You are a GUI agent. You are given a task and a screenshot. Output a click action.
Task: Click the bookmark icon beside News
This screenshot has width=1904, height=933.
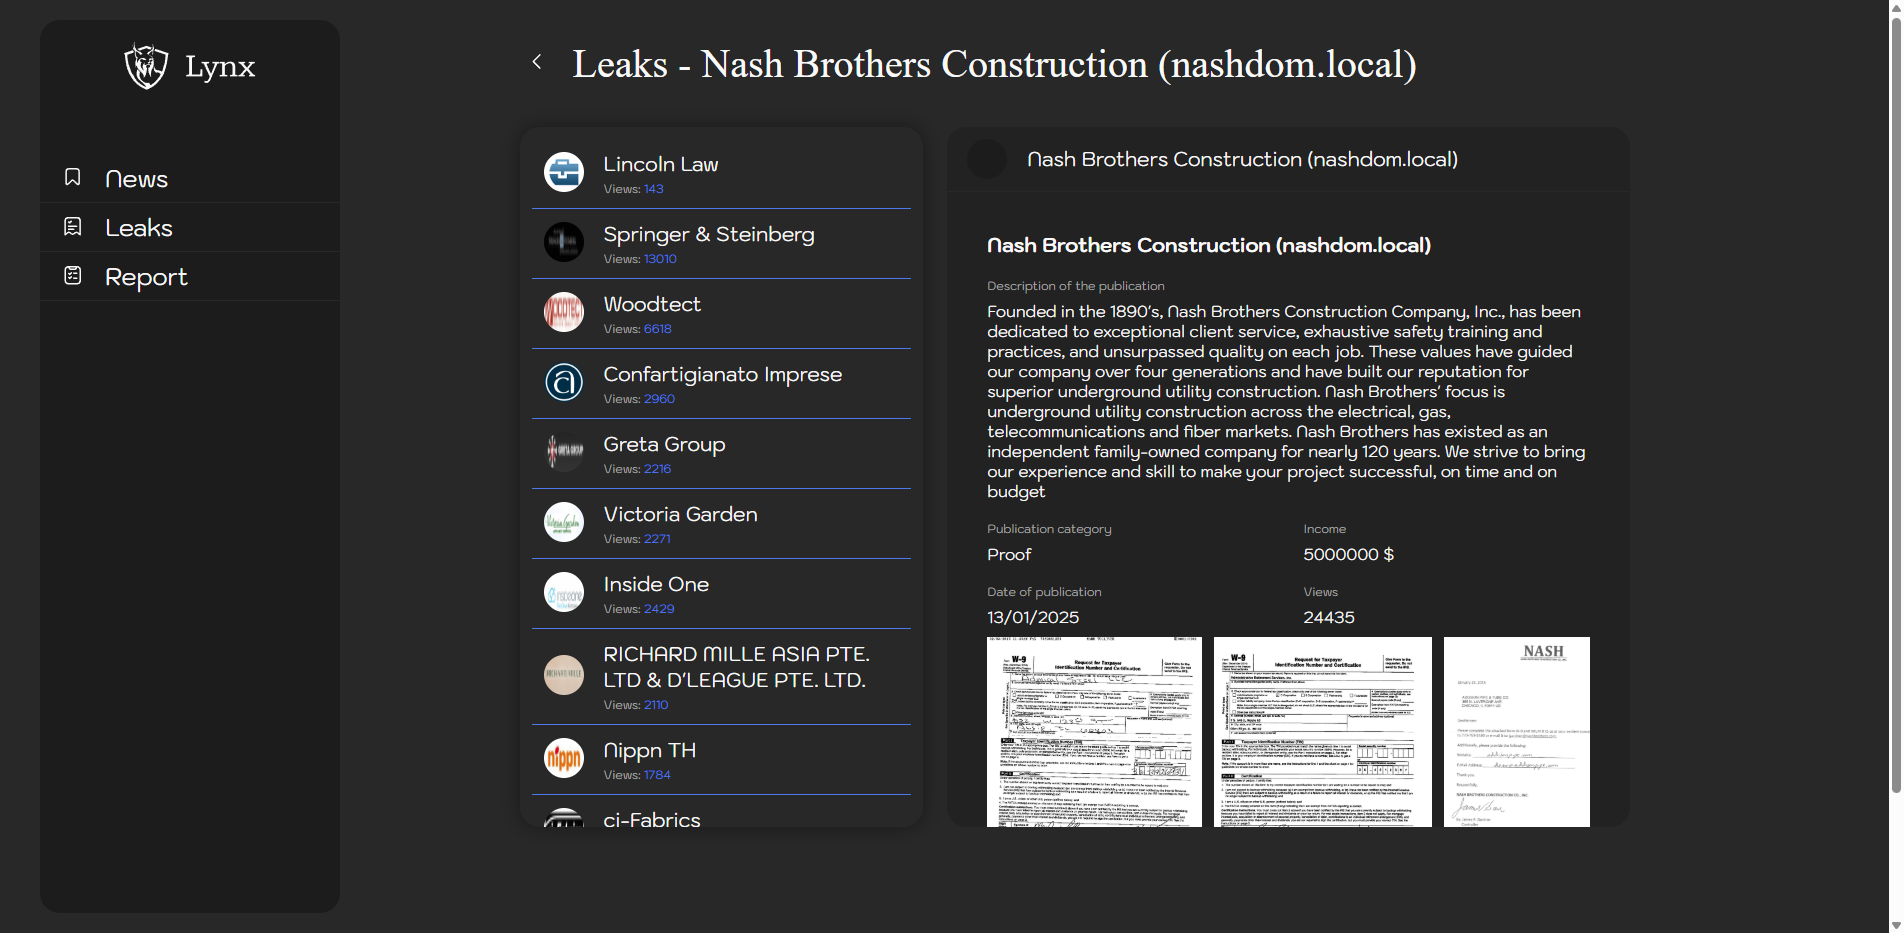point(73,178)
